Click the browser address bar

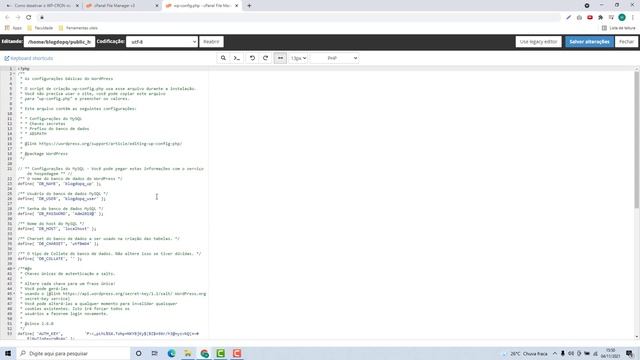click(300, 17)
